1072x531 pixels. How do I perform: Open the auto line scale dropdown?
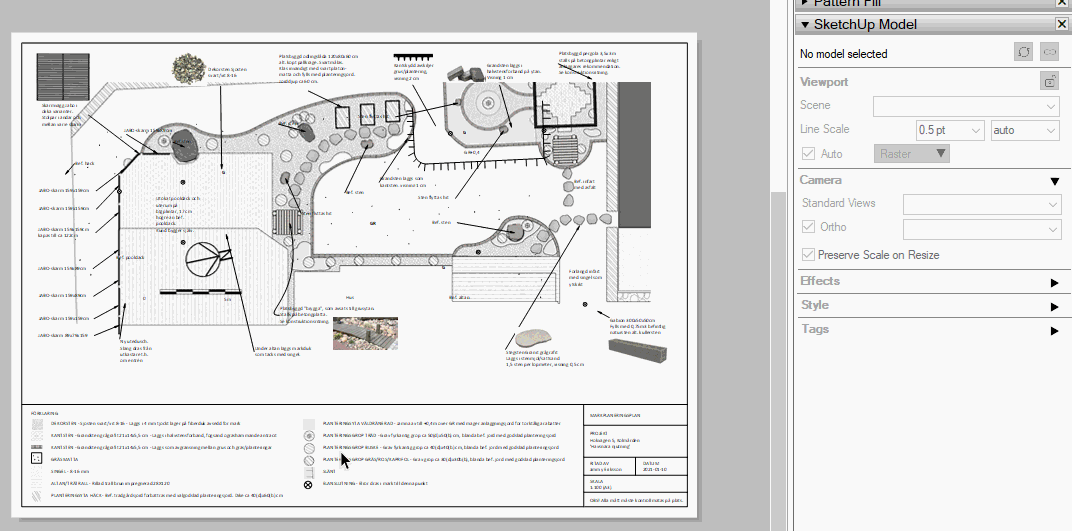pos(1025,130)
